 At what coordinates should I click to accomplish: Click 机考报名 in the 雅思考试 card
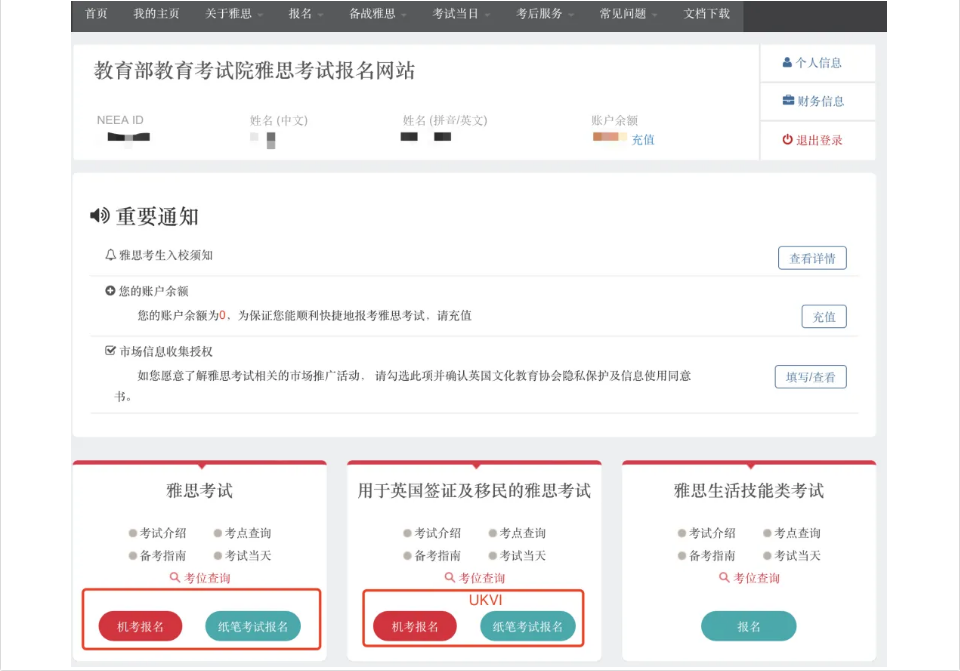tap(140, 626)
